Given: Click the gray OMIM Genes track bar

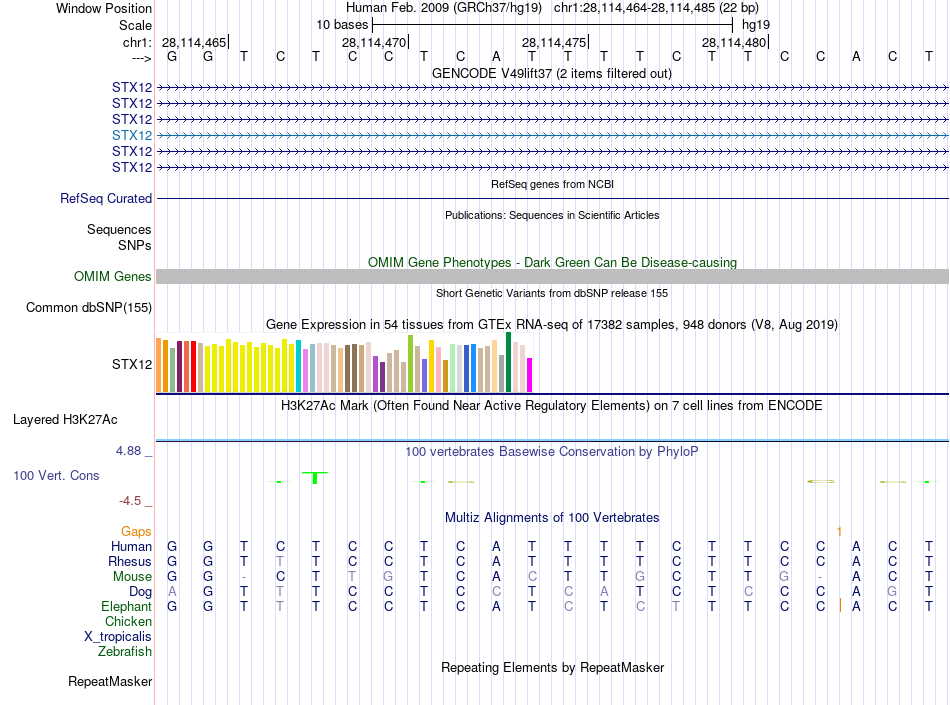Looking at the screenshot, I should (x=552, y=277).
